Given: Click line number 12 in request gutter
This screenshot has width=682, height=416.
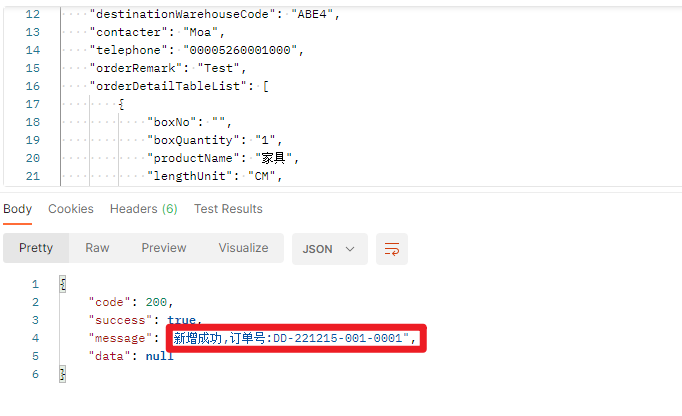Looking at the screenshot, I should 33,14.
